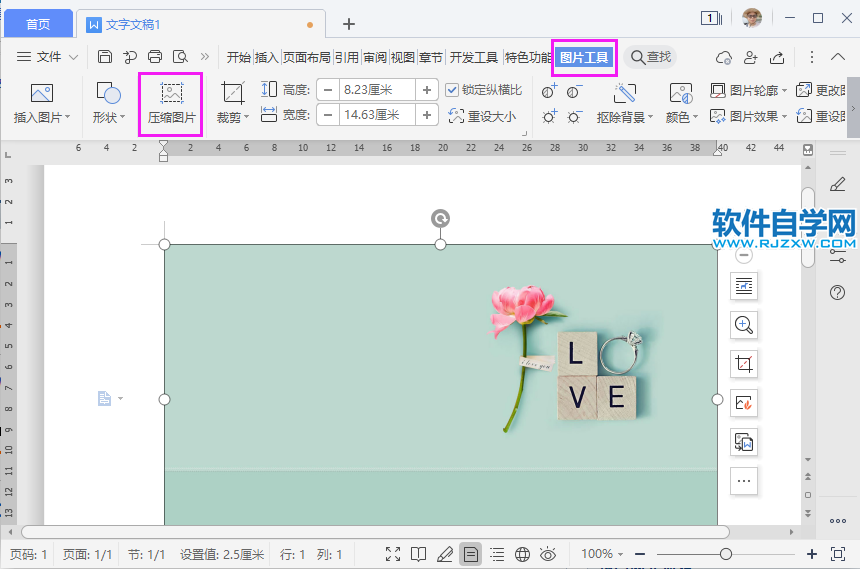Image resolution: width=860 pixels, height=569 pixels.
Task: Click the floating zoom preview magnifier icon
Action: click(743, 325)
